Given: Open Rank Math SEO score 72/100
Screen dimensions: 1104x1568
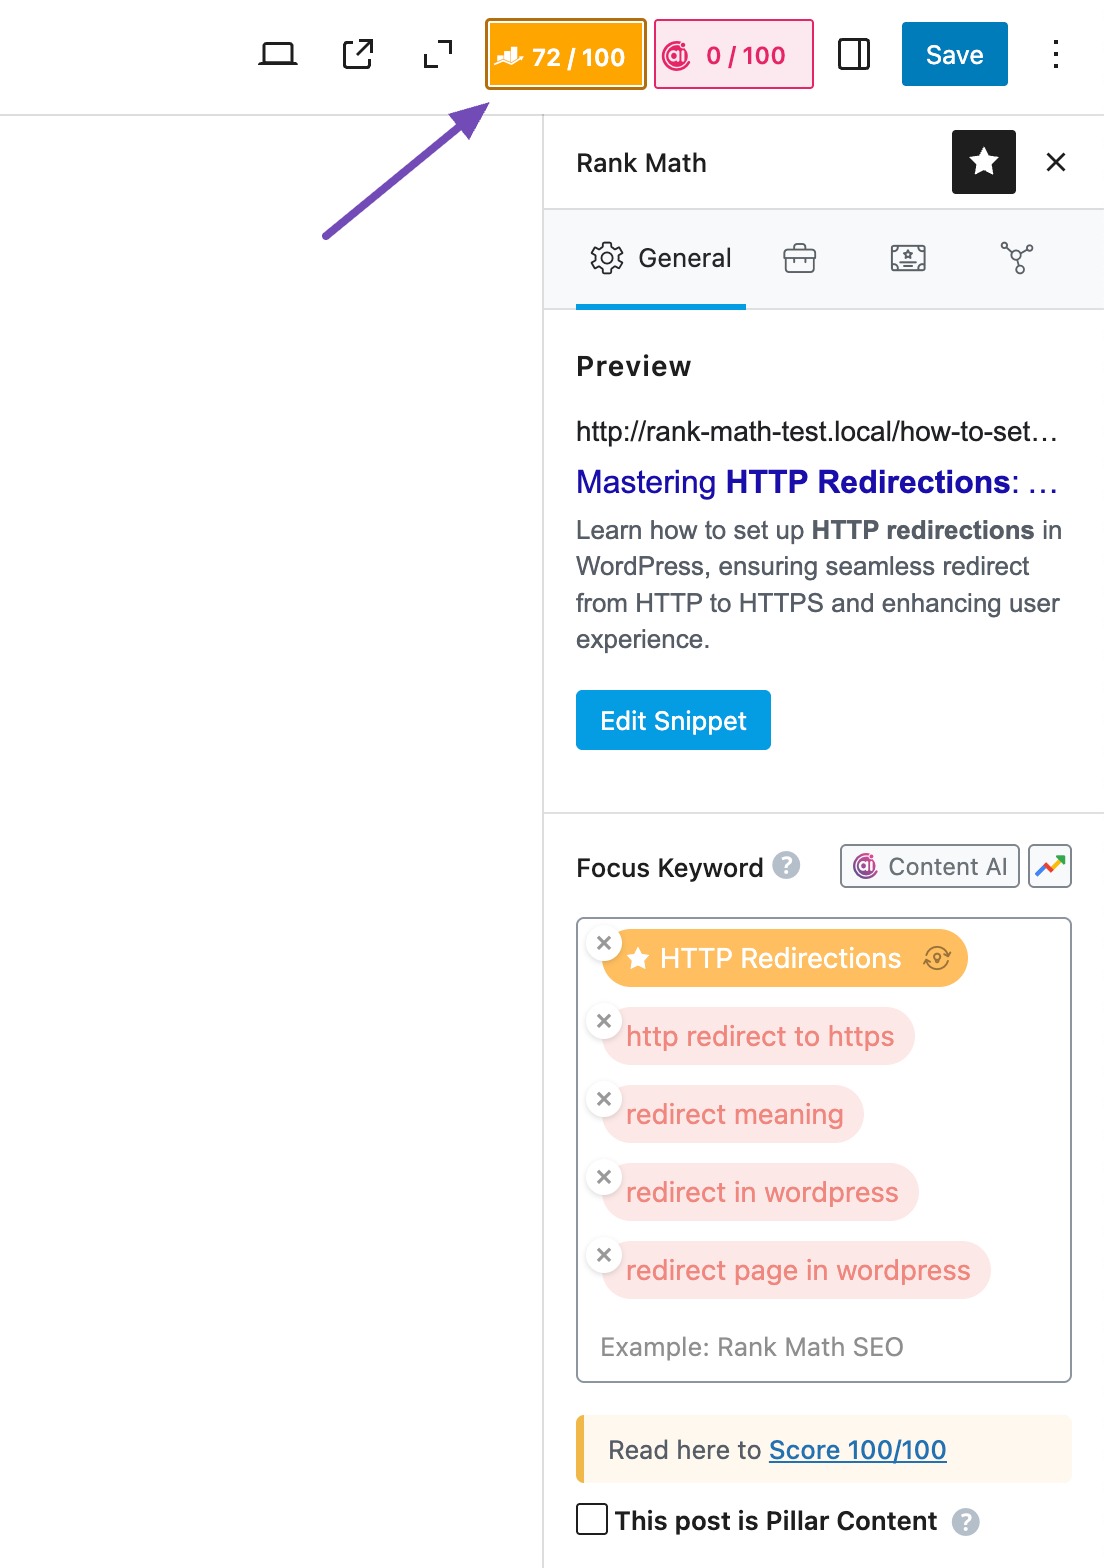Looking at the screenshot, I should (566, 55).
